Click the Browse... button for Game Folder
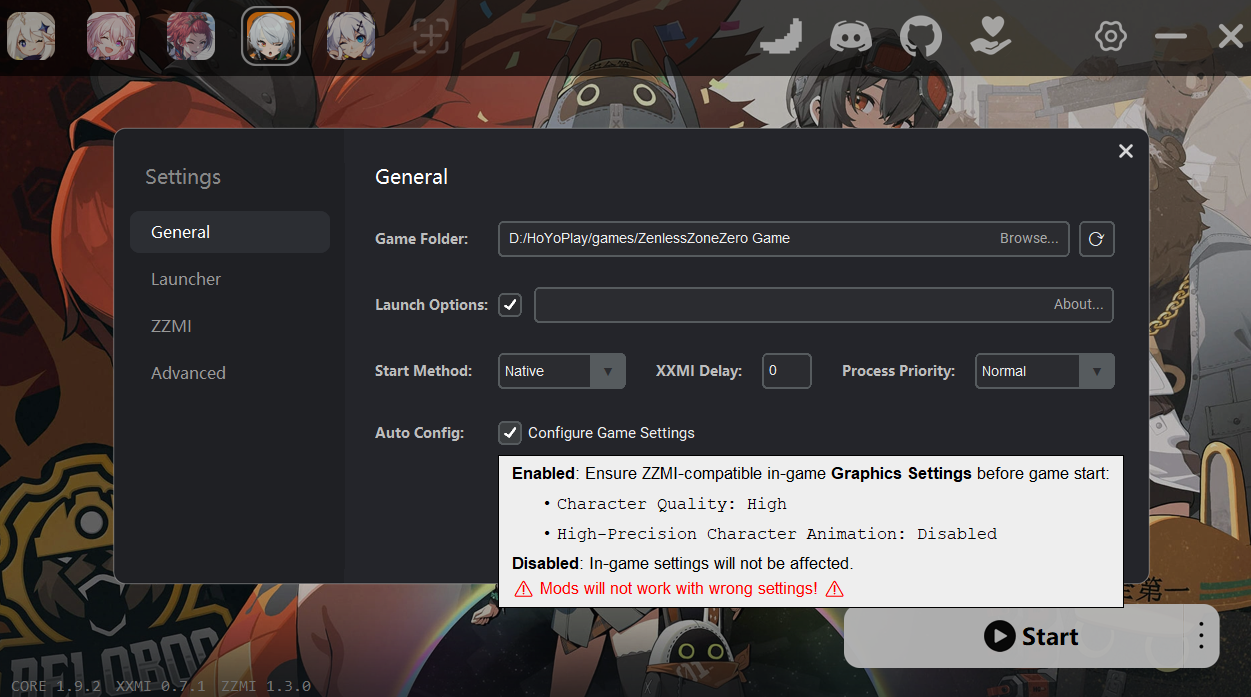Screen dimensions: 1251x697 [x=1029, y=239]
